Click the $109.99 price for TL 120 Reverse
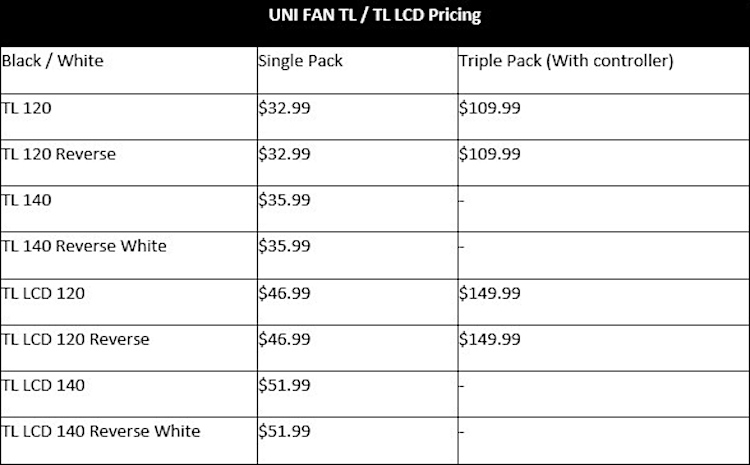The height and width of the screenshot is (465, 750). tap(489, 154)
